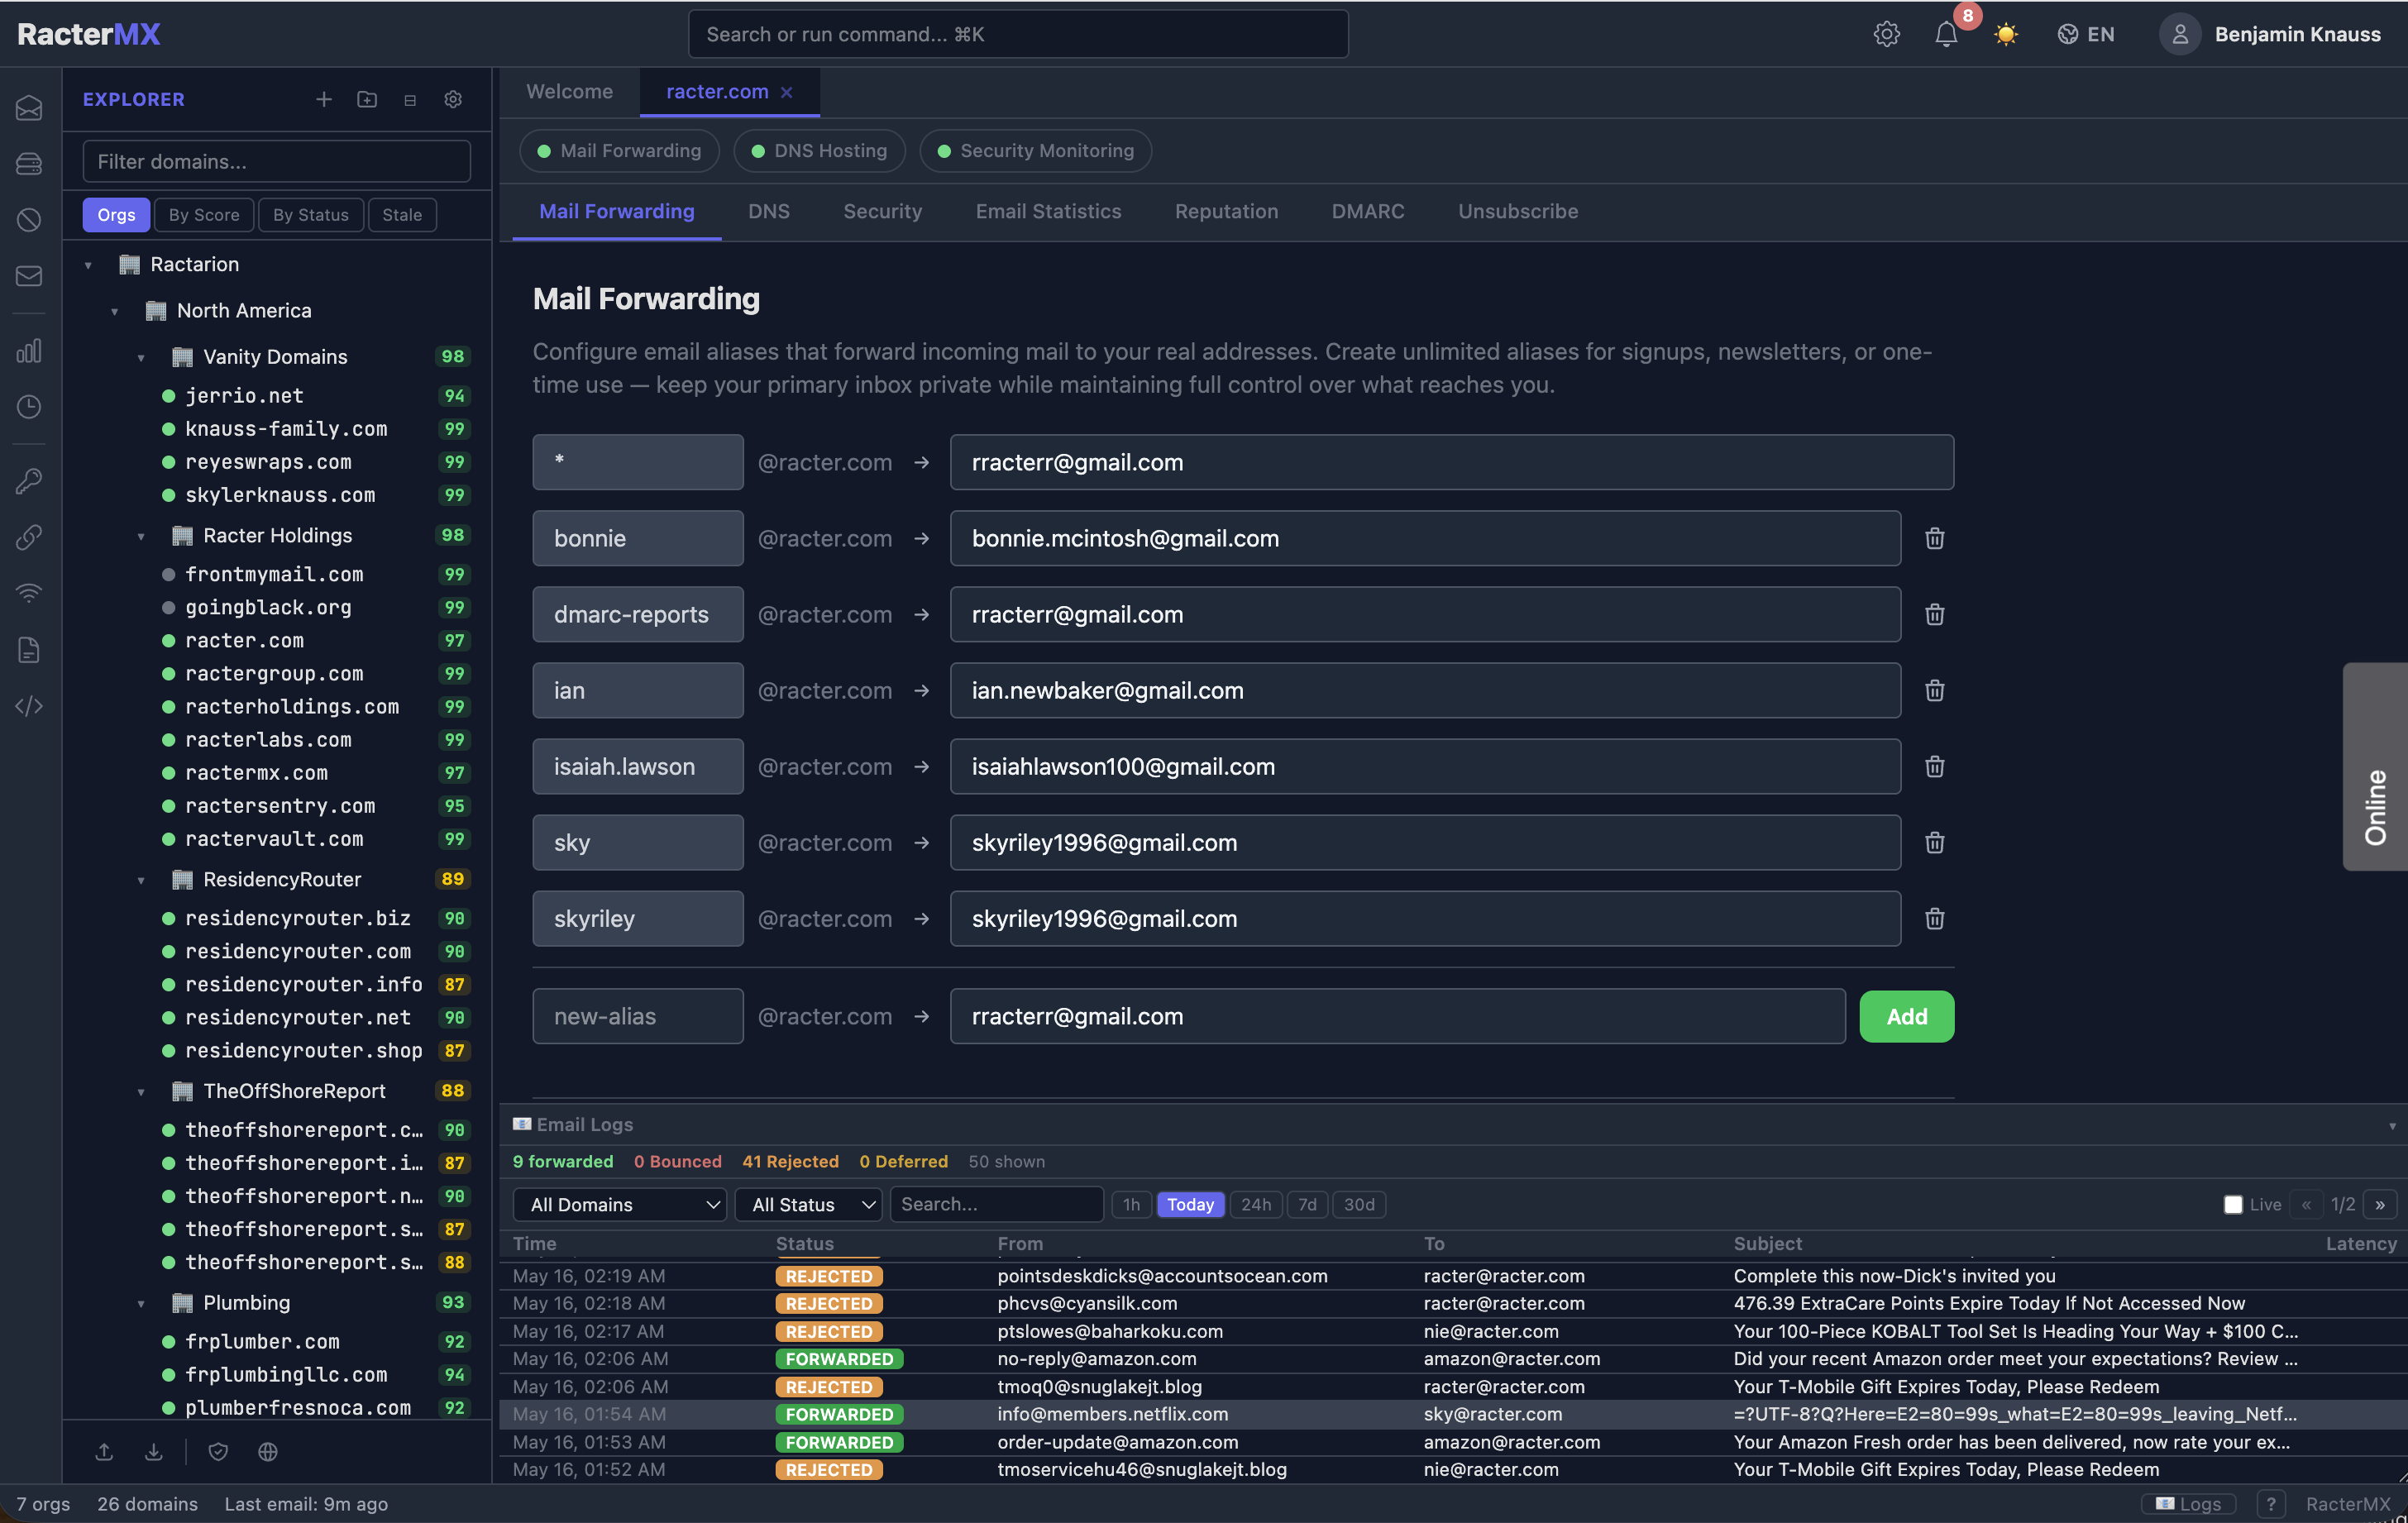Viewport: 2408px width, 1523px height.
Task: Click the green Add alias button
Action: click(x=1906, y=1016)
